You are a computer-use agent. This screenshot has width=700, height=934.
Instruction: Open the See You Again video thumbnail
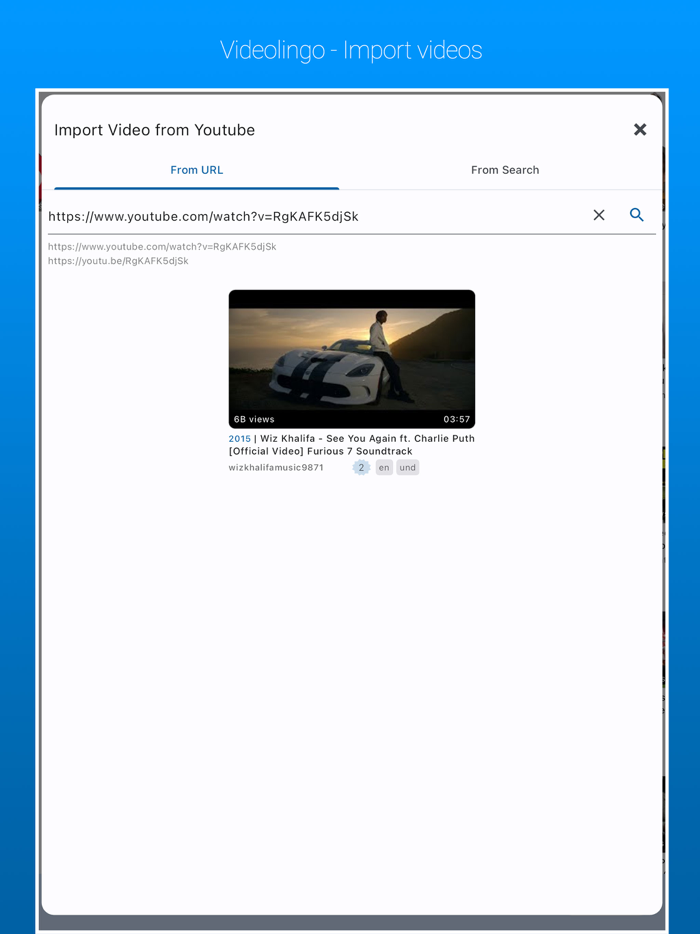351,359
